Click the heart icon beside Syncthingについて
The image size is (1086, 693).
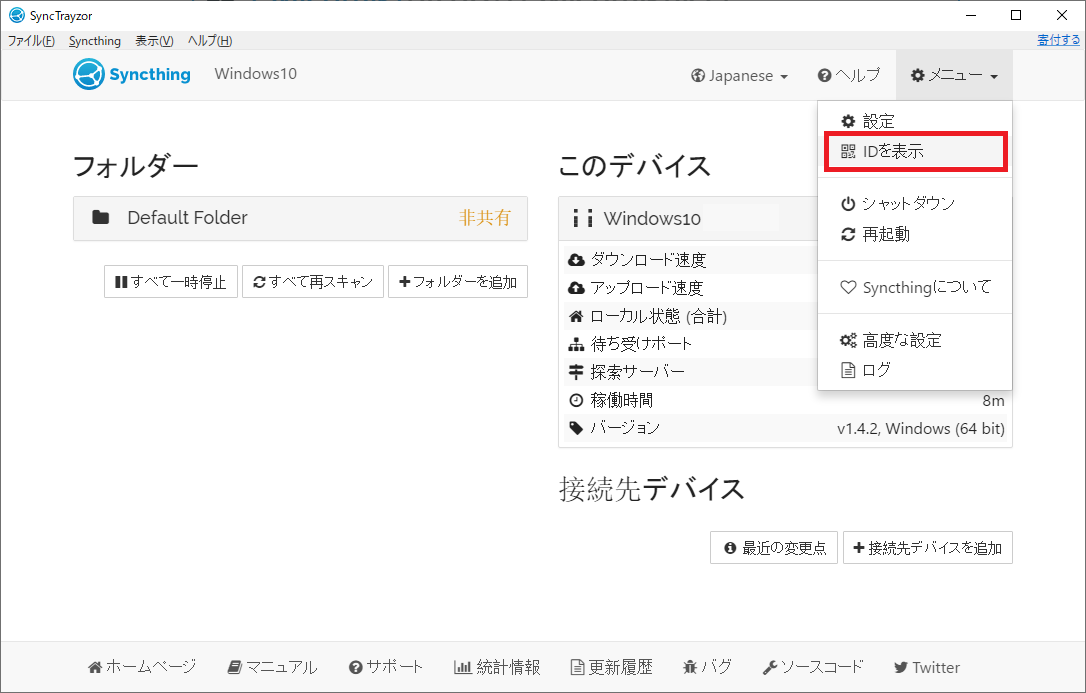point(848,287)
